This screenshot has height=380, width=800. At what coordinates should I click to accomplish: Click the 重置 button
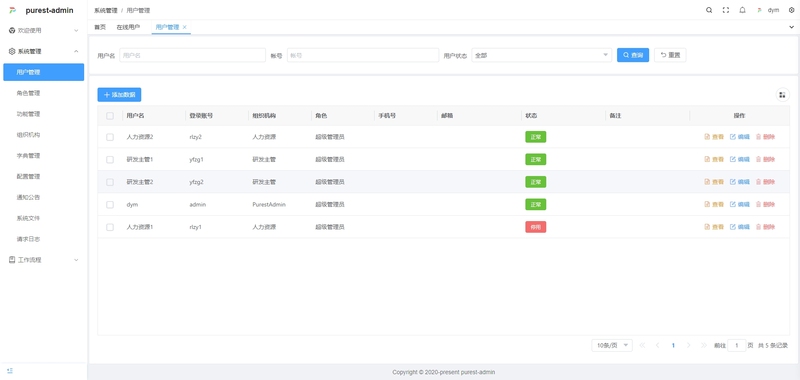point(670,55)
